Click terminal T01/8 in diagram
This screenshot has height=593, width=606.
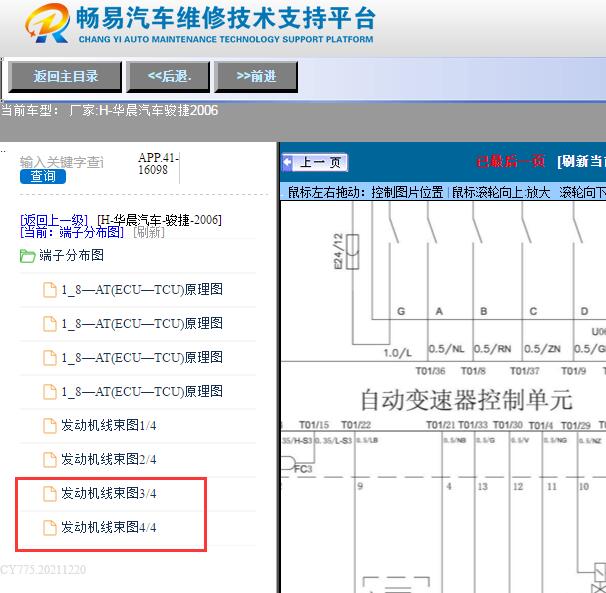click(473, 371)
